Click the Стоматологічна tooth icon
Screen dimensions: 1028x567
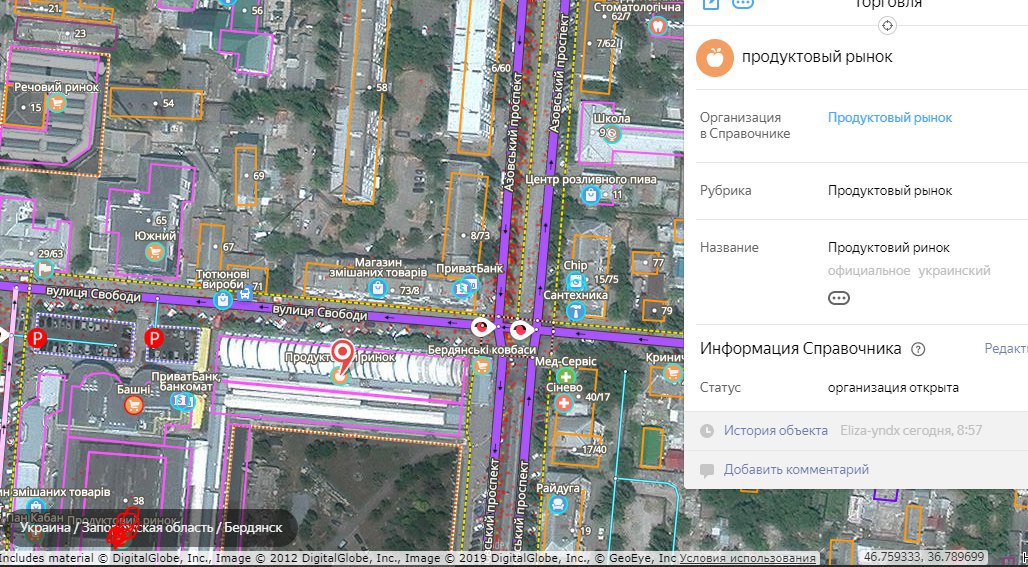coord(657,26)
